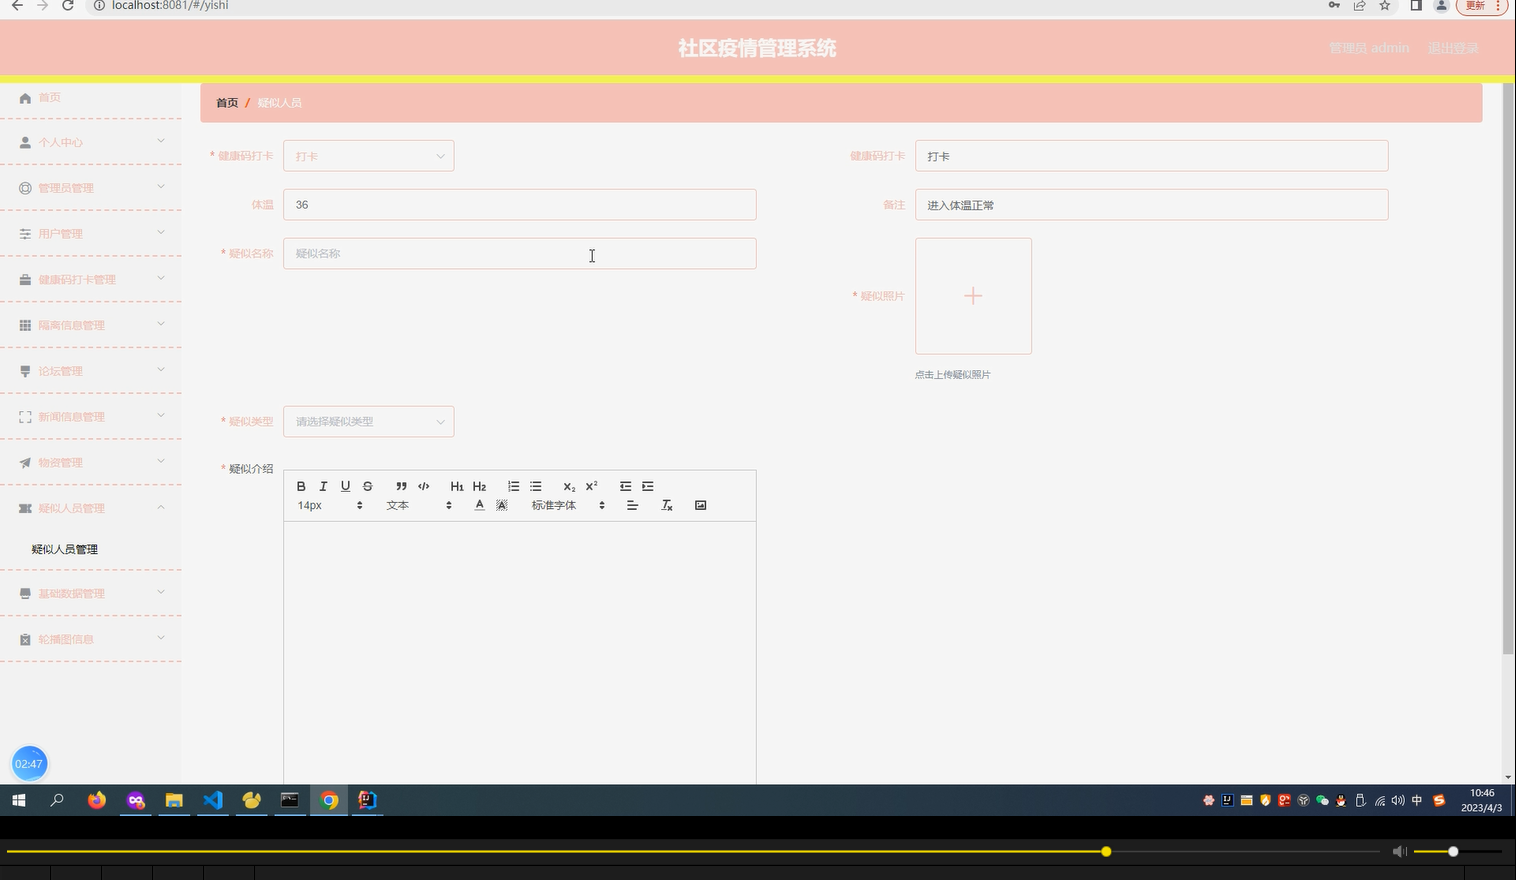The width and height of the screenshot is (1516, 880).
Task: Toggle underline formatting
Action: [345, 486]
